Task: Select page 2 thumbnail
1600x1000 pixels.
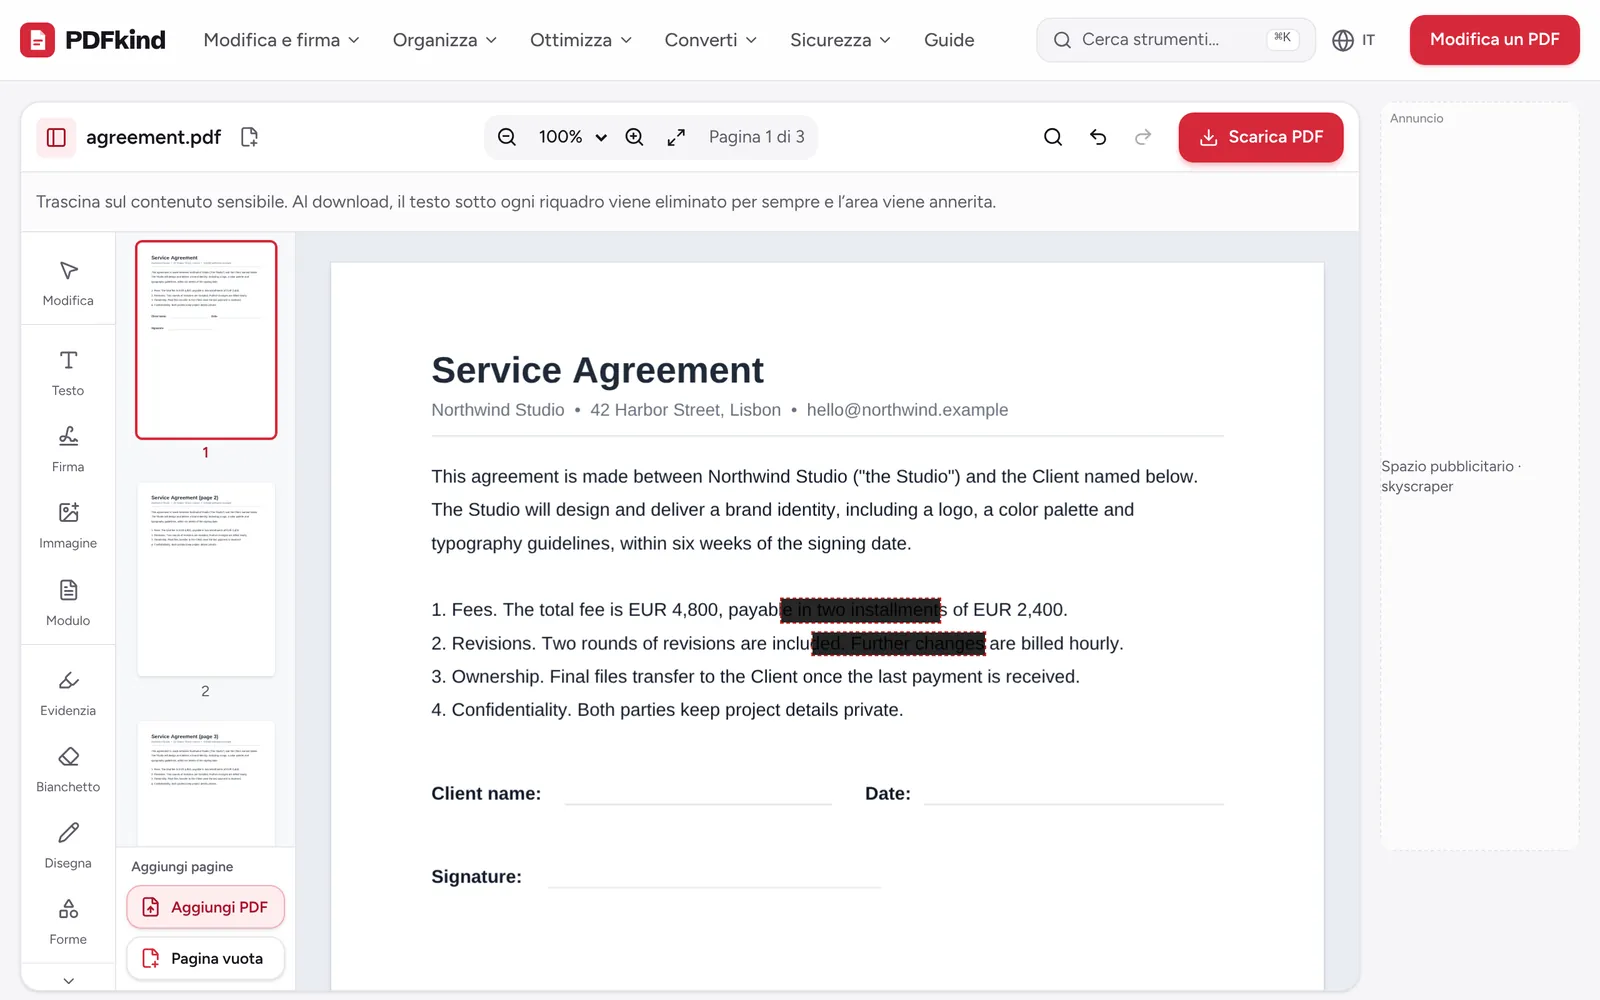Action: [206, 580]
